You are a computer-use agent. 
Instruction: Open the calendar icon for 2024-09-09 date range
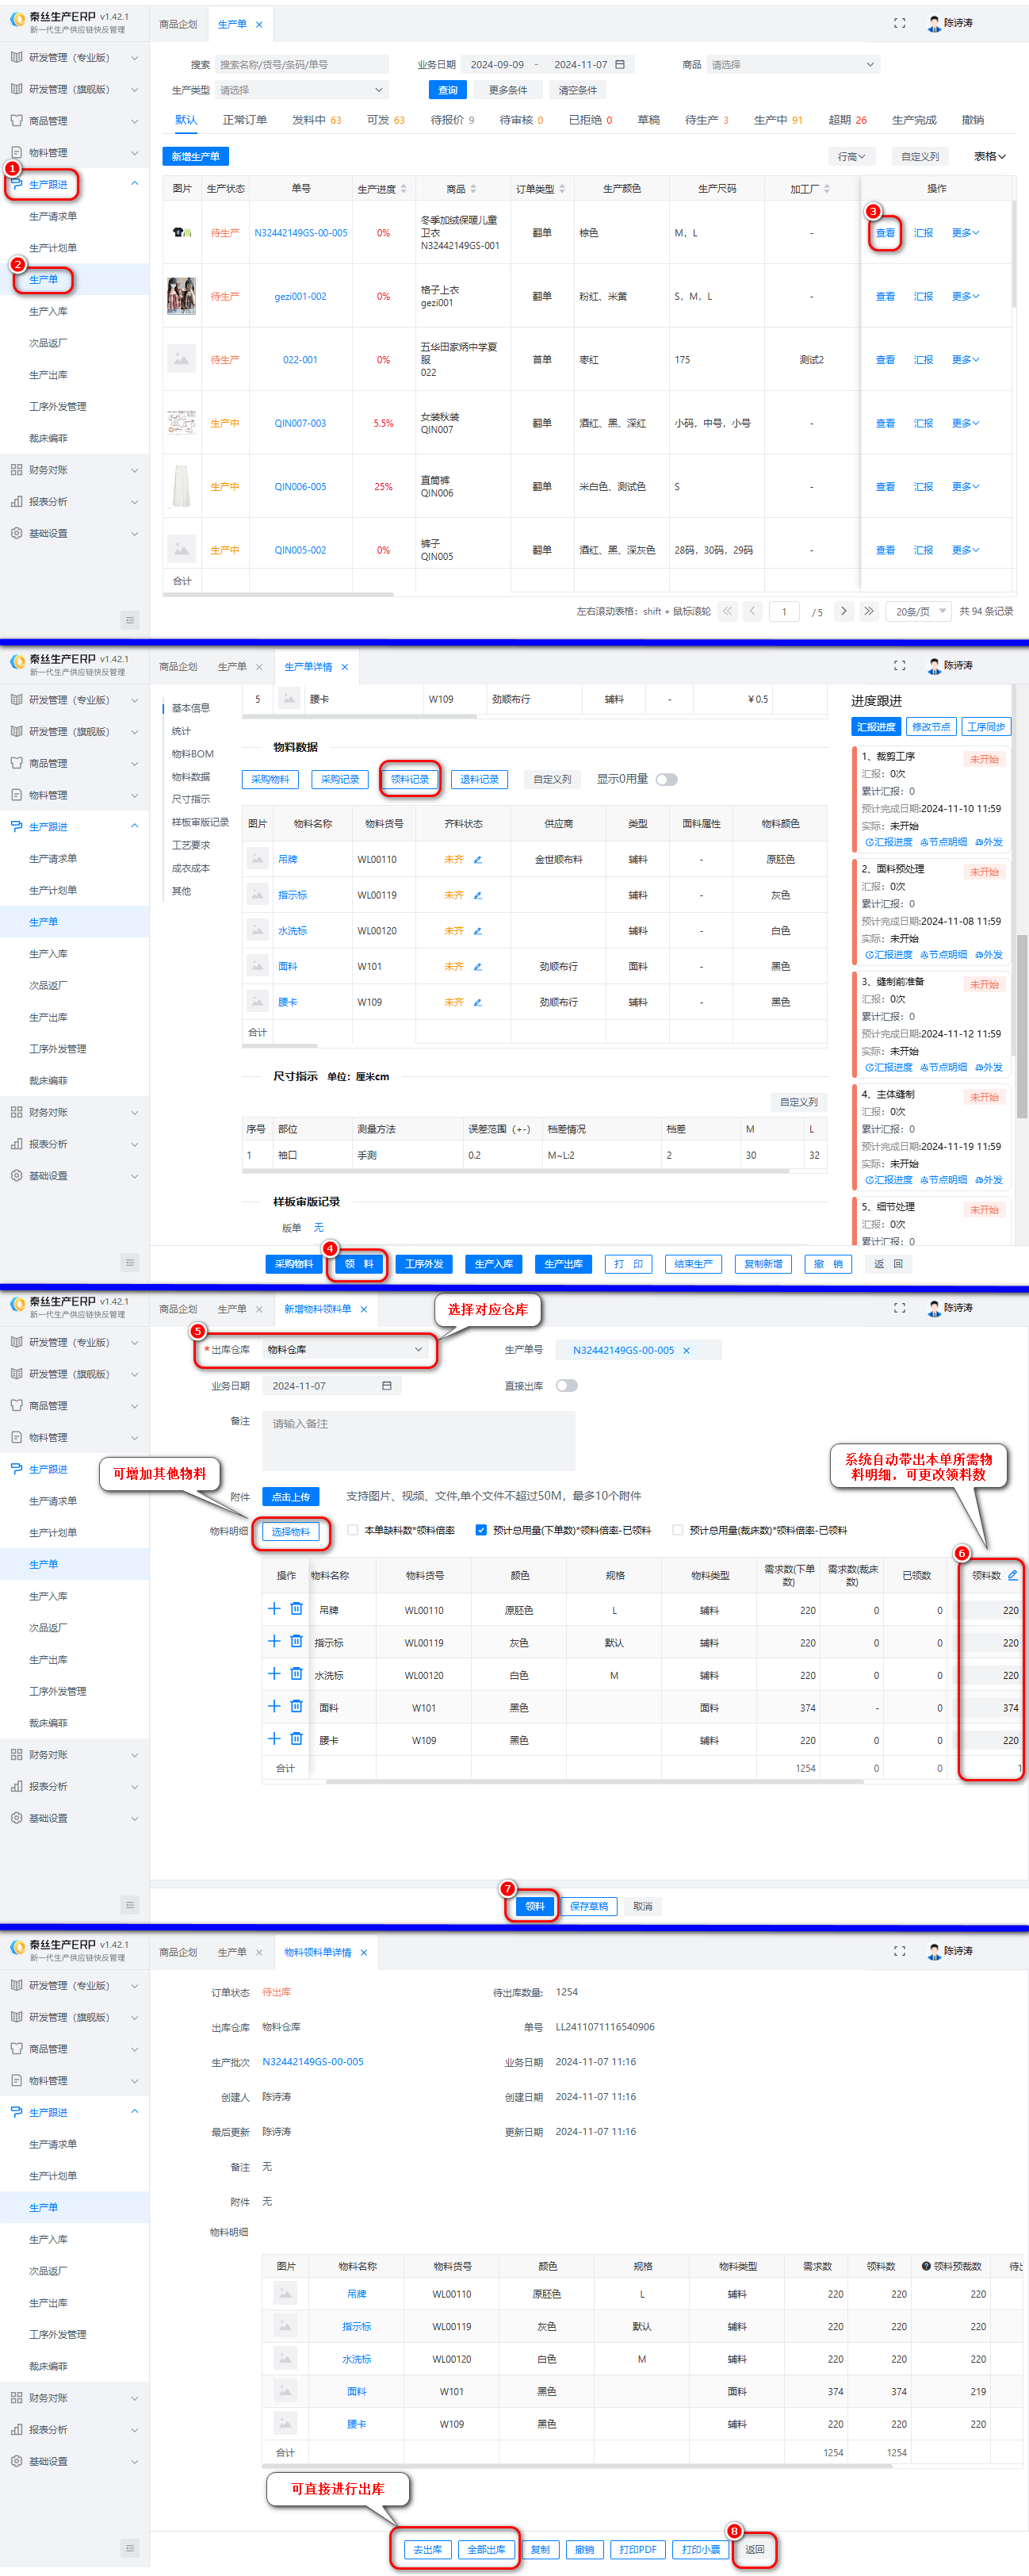click(620, 65)
